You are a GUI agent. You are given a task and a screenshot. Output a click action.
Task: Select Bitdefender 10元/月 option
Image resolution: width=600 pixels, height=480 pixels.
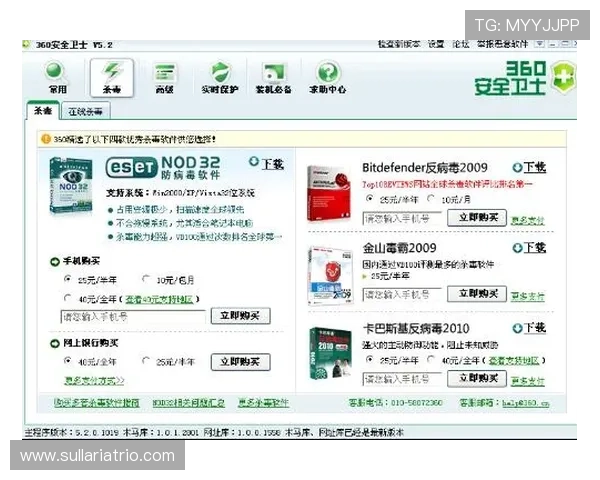pyautogui.click(x=431, y=198)
